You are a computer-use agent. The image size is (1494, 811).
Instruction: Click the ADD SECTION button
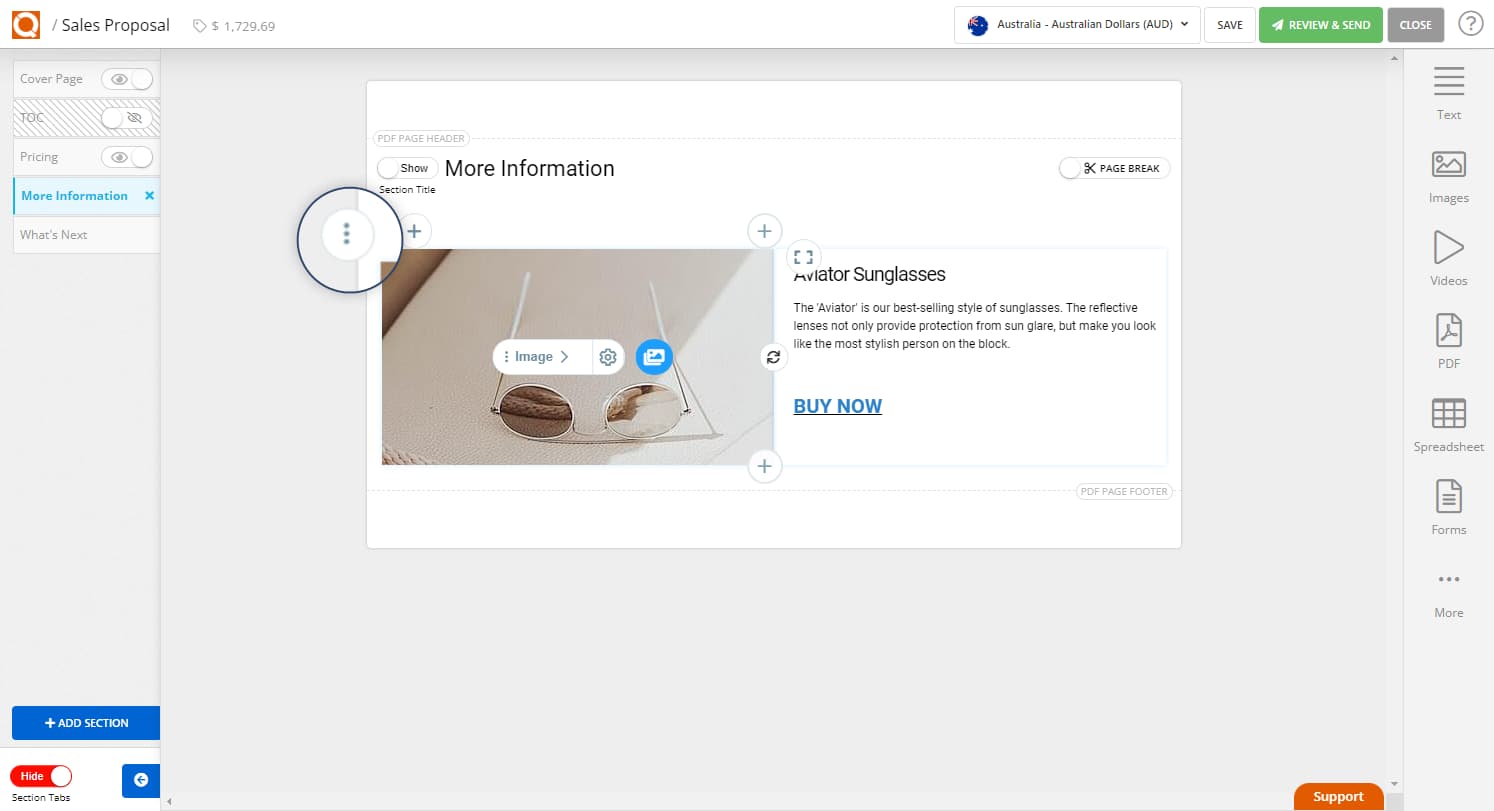(x=85, y=722)
